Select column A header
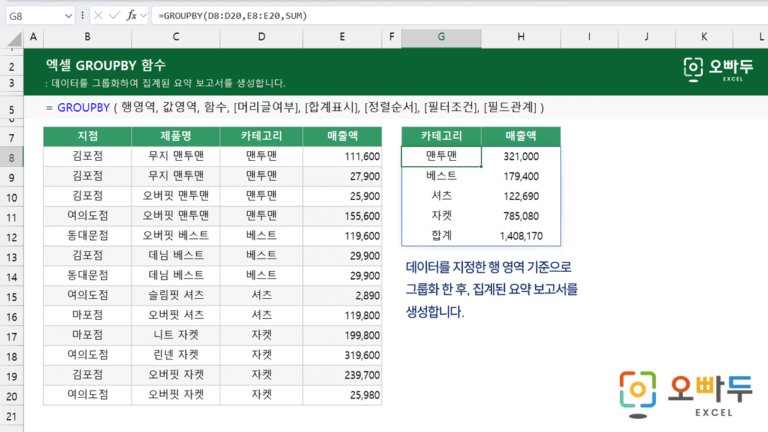The width and height of the screenshot is (768, 432). coord(33,37)
